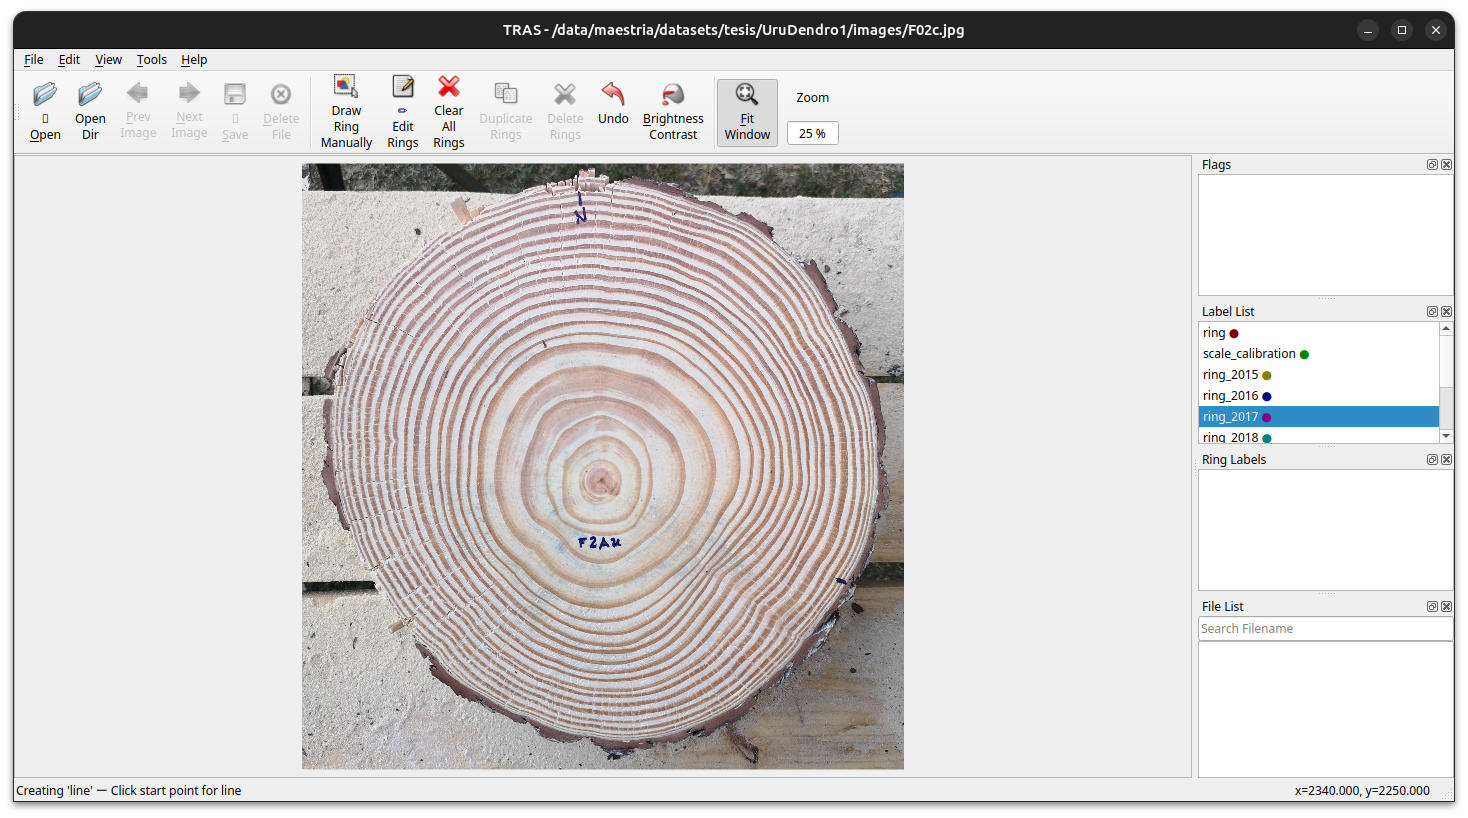Float the Flags panel
The width and height of the screenshot is (1468, 818).
(1432, 164)
